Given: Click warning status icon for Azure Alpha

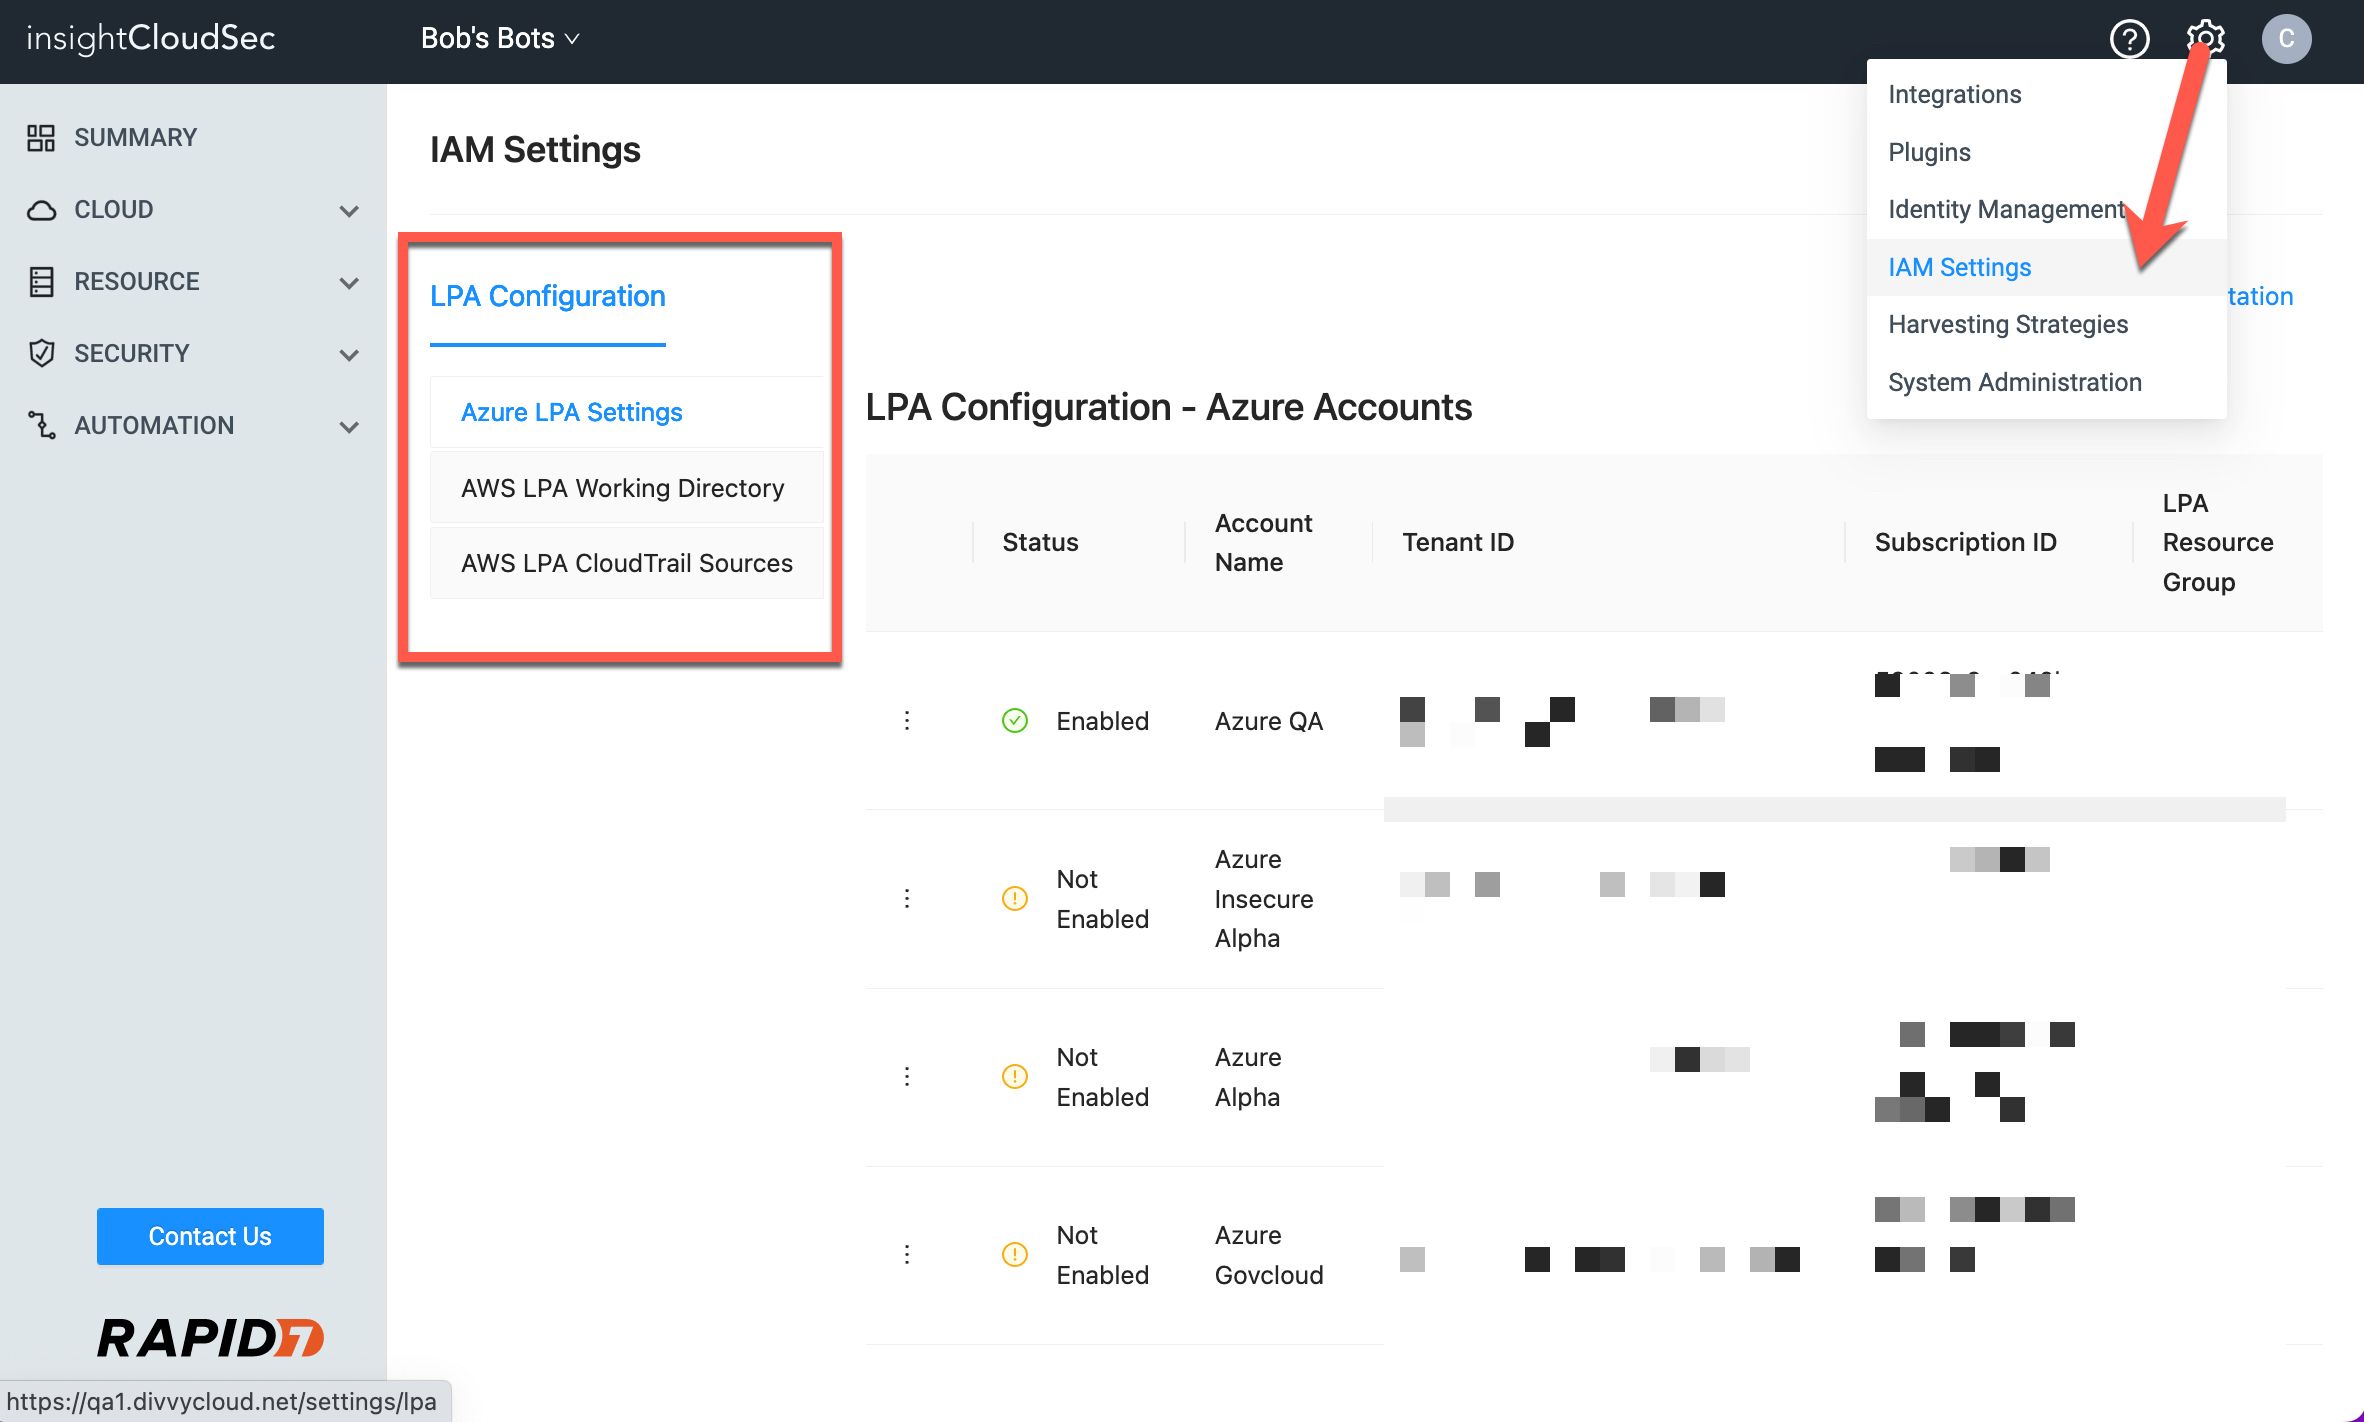Looking at the screenshot, I should click(x=1015, y=1076).
